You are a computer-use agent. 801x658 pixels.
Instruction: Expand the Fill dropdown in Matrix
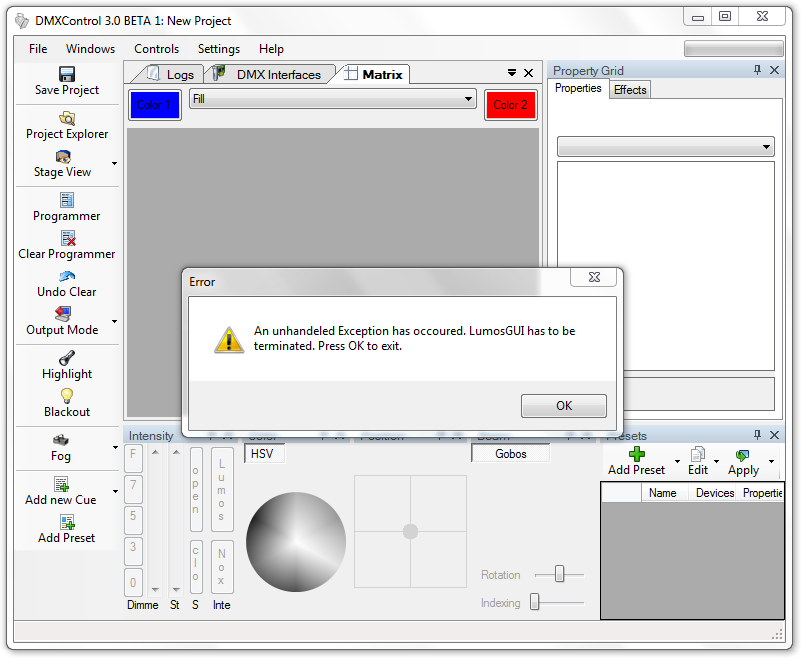tap(469, 99)
